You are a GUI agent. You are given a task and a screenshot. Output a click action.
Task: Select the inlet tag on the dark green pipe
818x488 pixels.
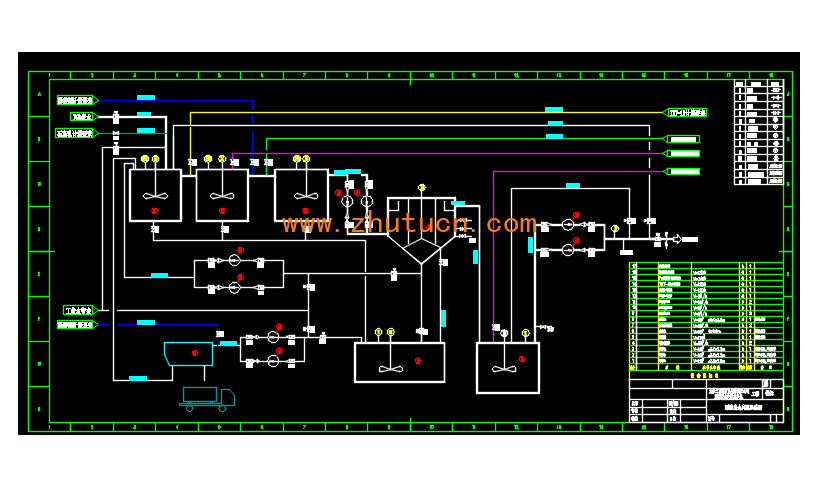point(77,133)
